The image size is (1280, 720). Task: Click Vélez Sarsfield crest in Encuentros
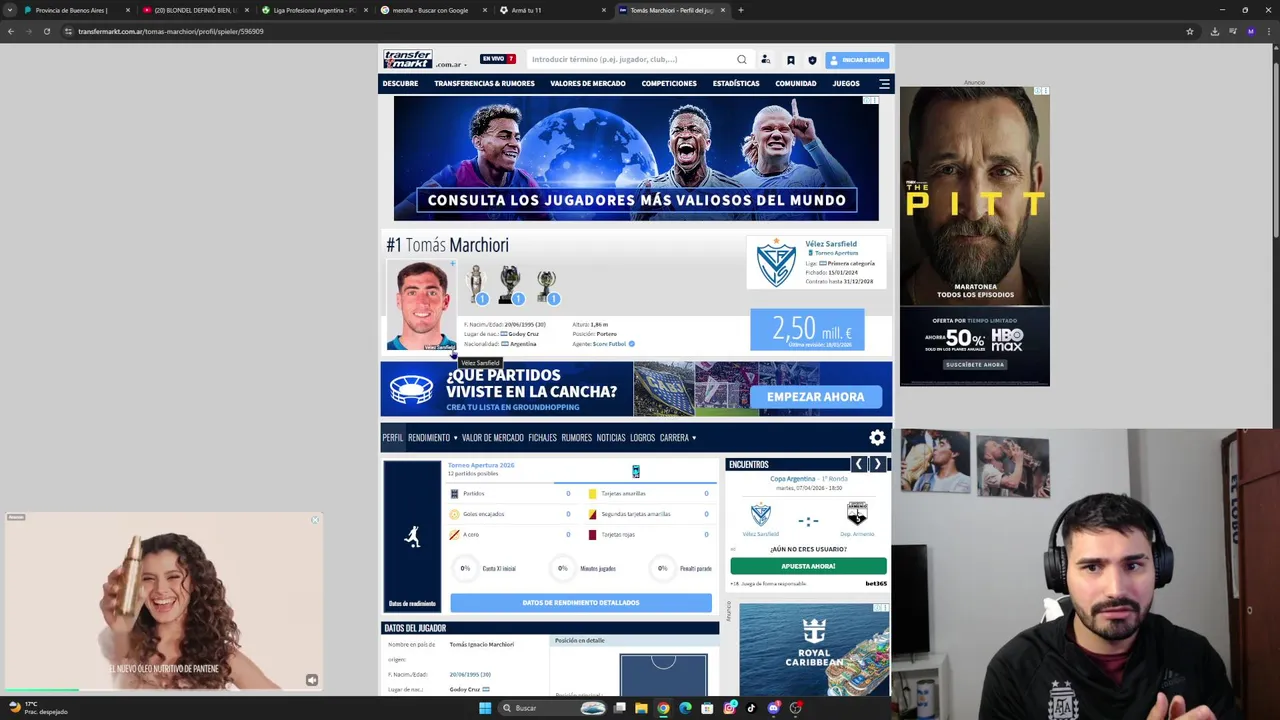click(x=761, y=514)
